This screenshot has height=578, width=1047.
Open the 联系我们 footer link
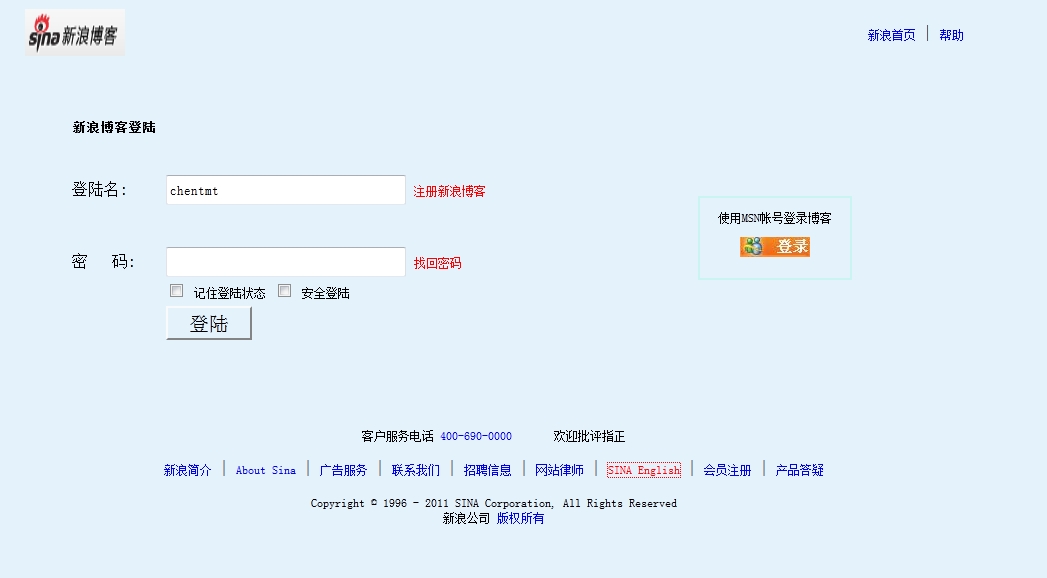coord(415,471)
